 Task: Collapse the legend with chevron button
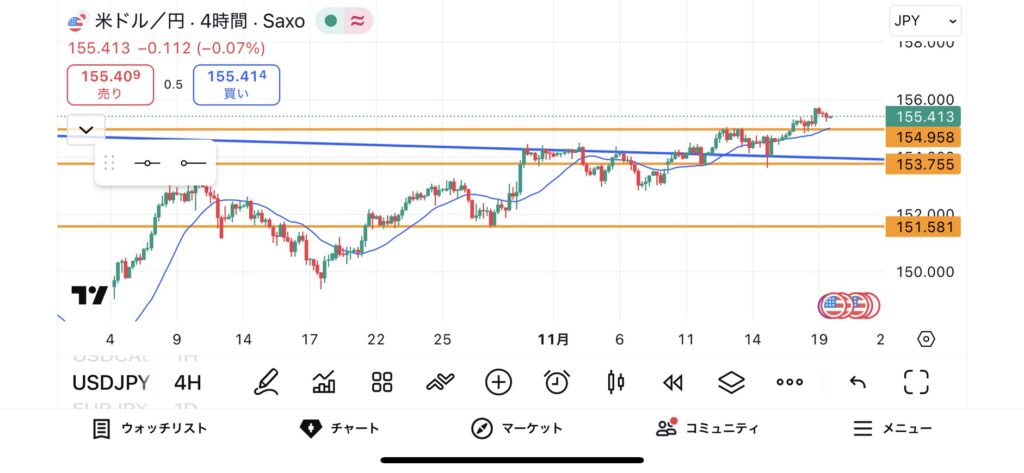[86, 129]
